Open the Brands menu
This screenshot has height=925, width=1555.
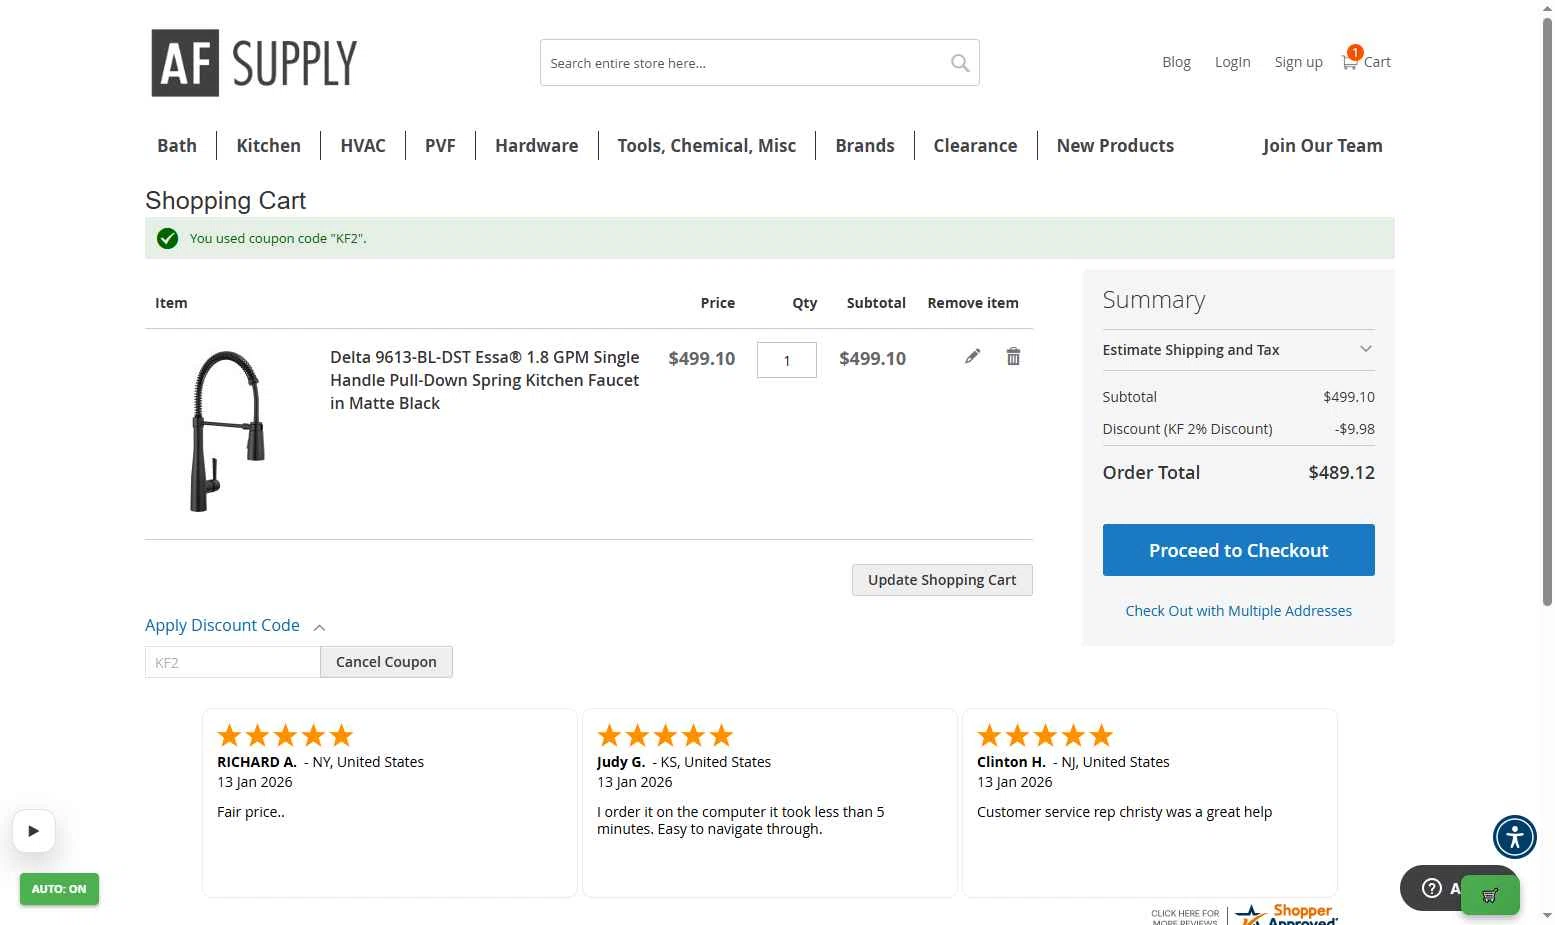click(865, 145)
